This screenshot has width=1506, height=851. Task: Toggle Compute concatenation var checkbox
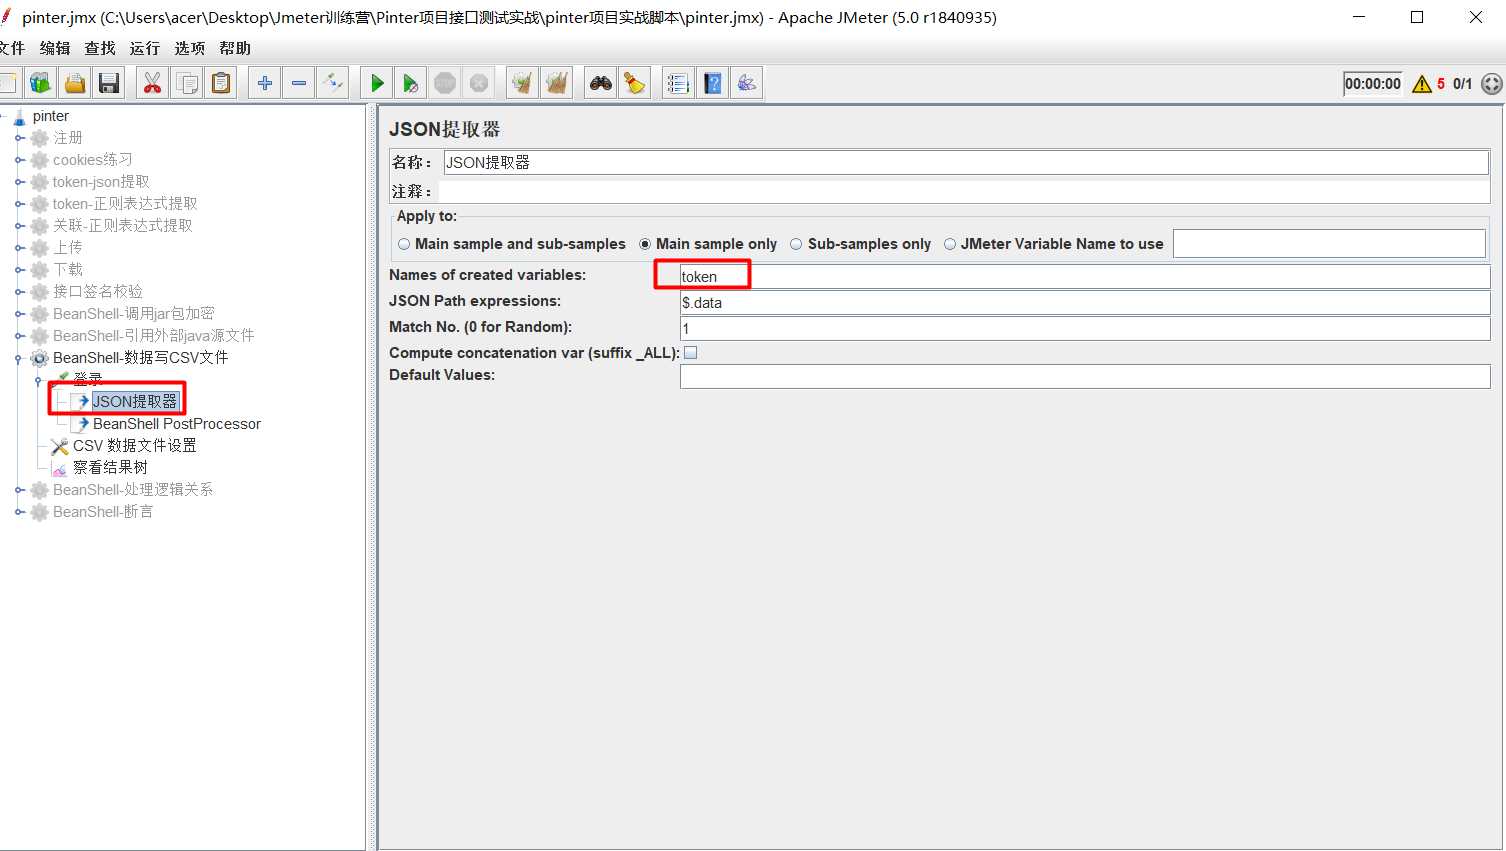coord(690,353)
